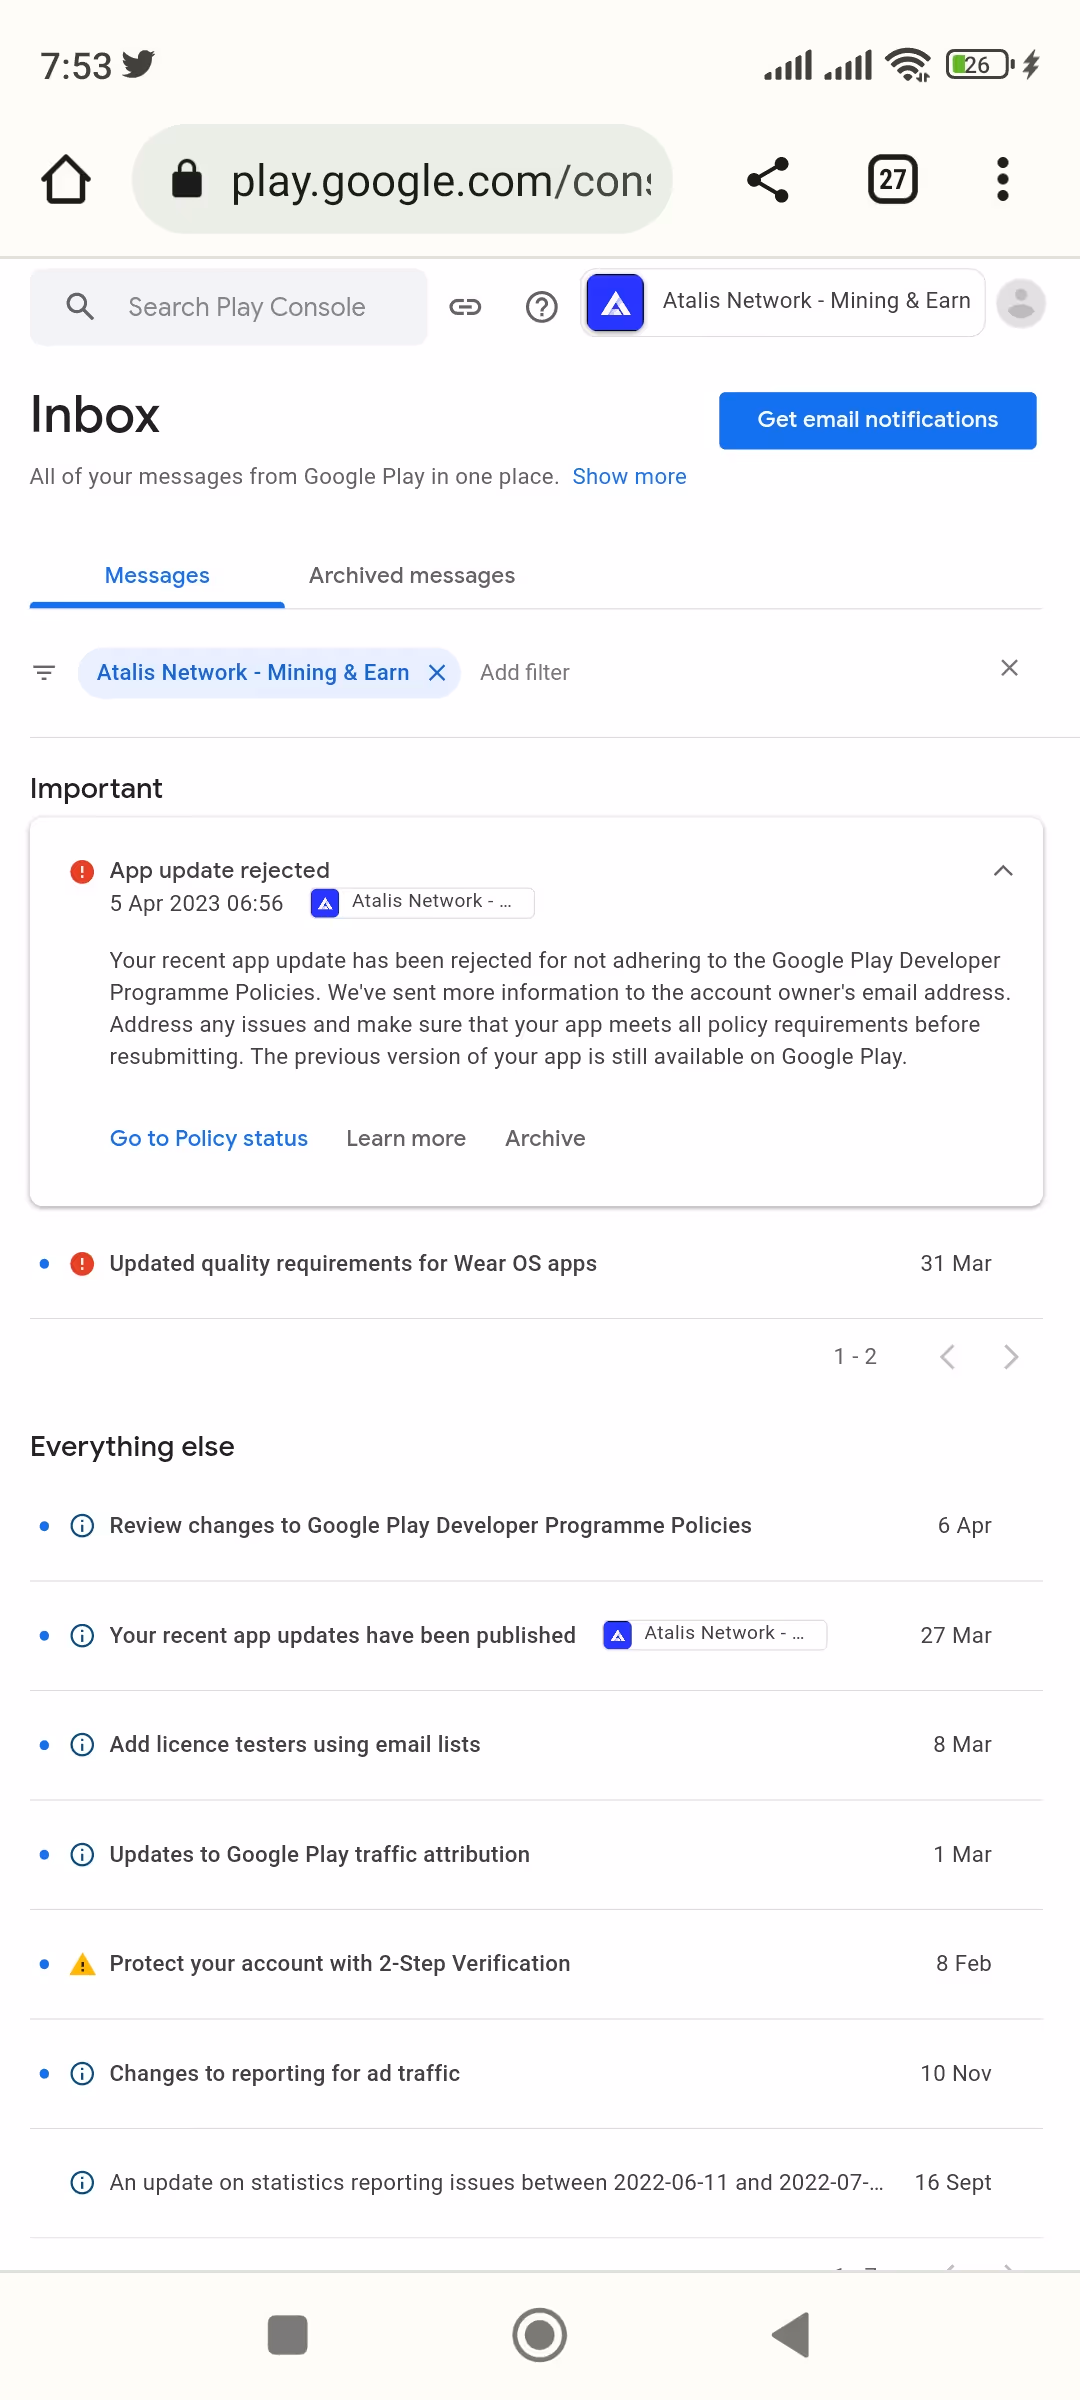Remove the Atalis Network filter chip
The width and height of the screenshot is (1080, 2400).
coord(437,673)
